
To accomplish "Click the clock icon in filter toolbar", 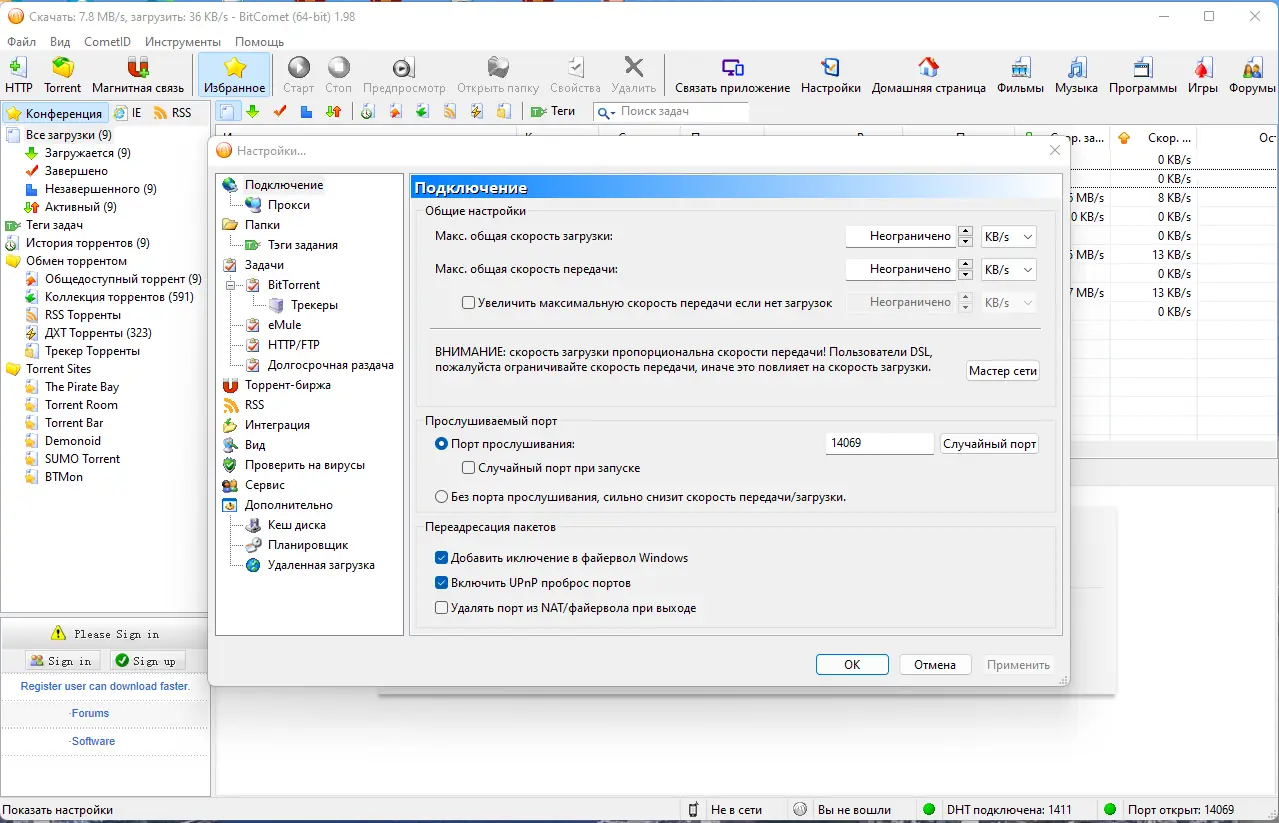I will point(368,111).
